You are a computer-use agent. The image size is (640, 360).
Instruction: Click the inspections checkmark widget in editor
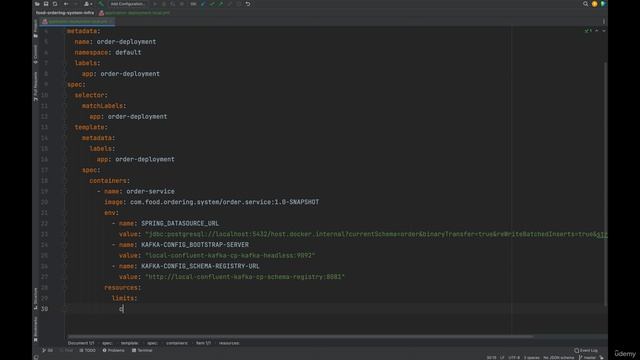(x=588, y=31)
